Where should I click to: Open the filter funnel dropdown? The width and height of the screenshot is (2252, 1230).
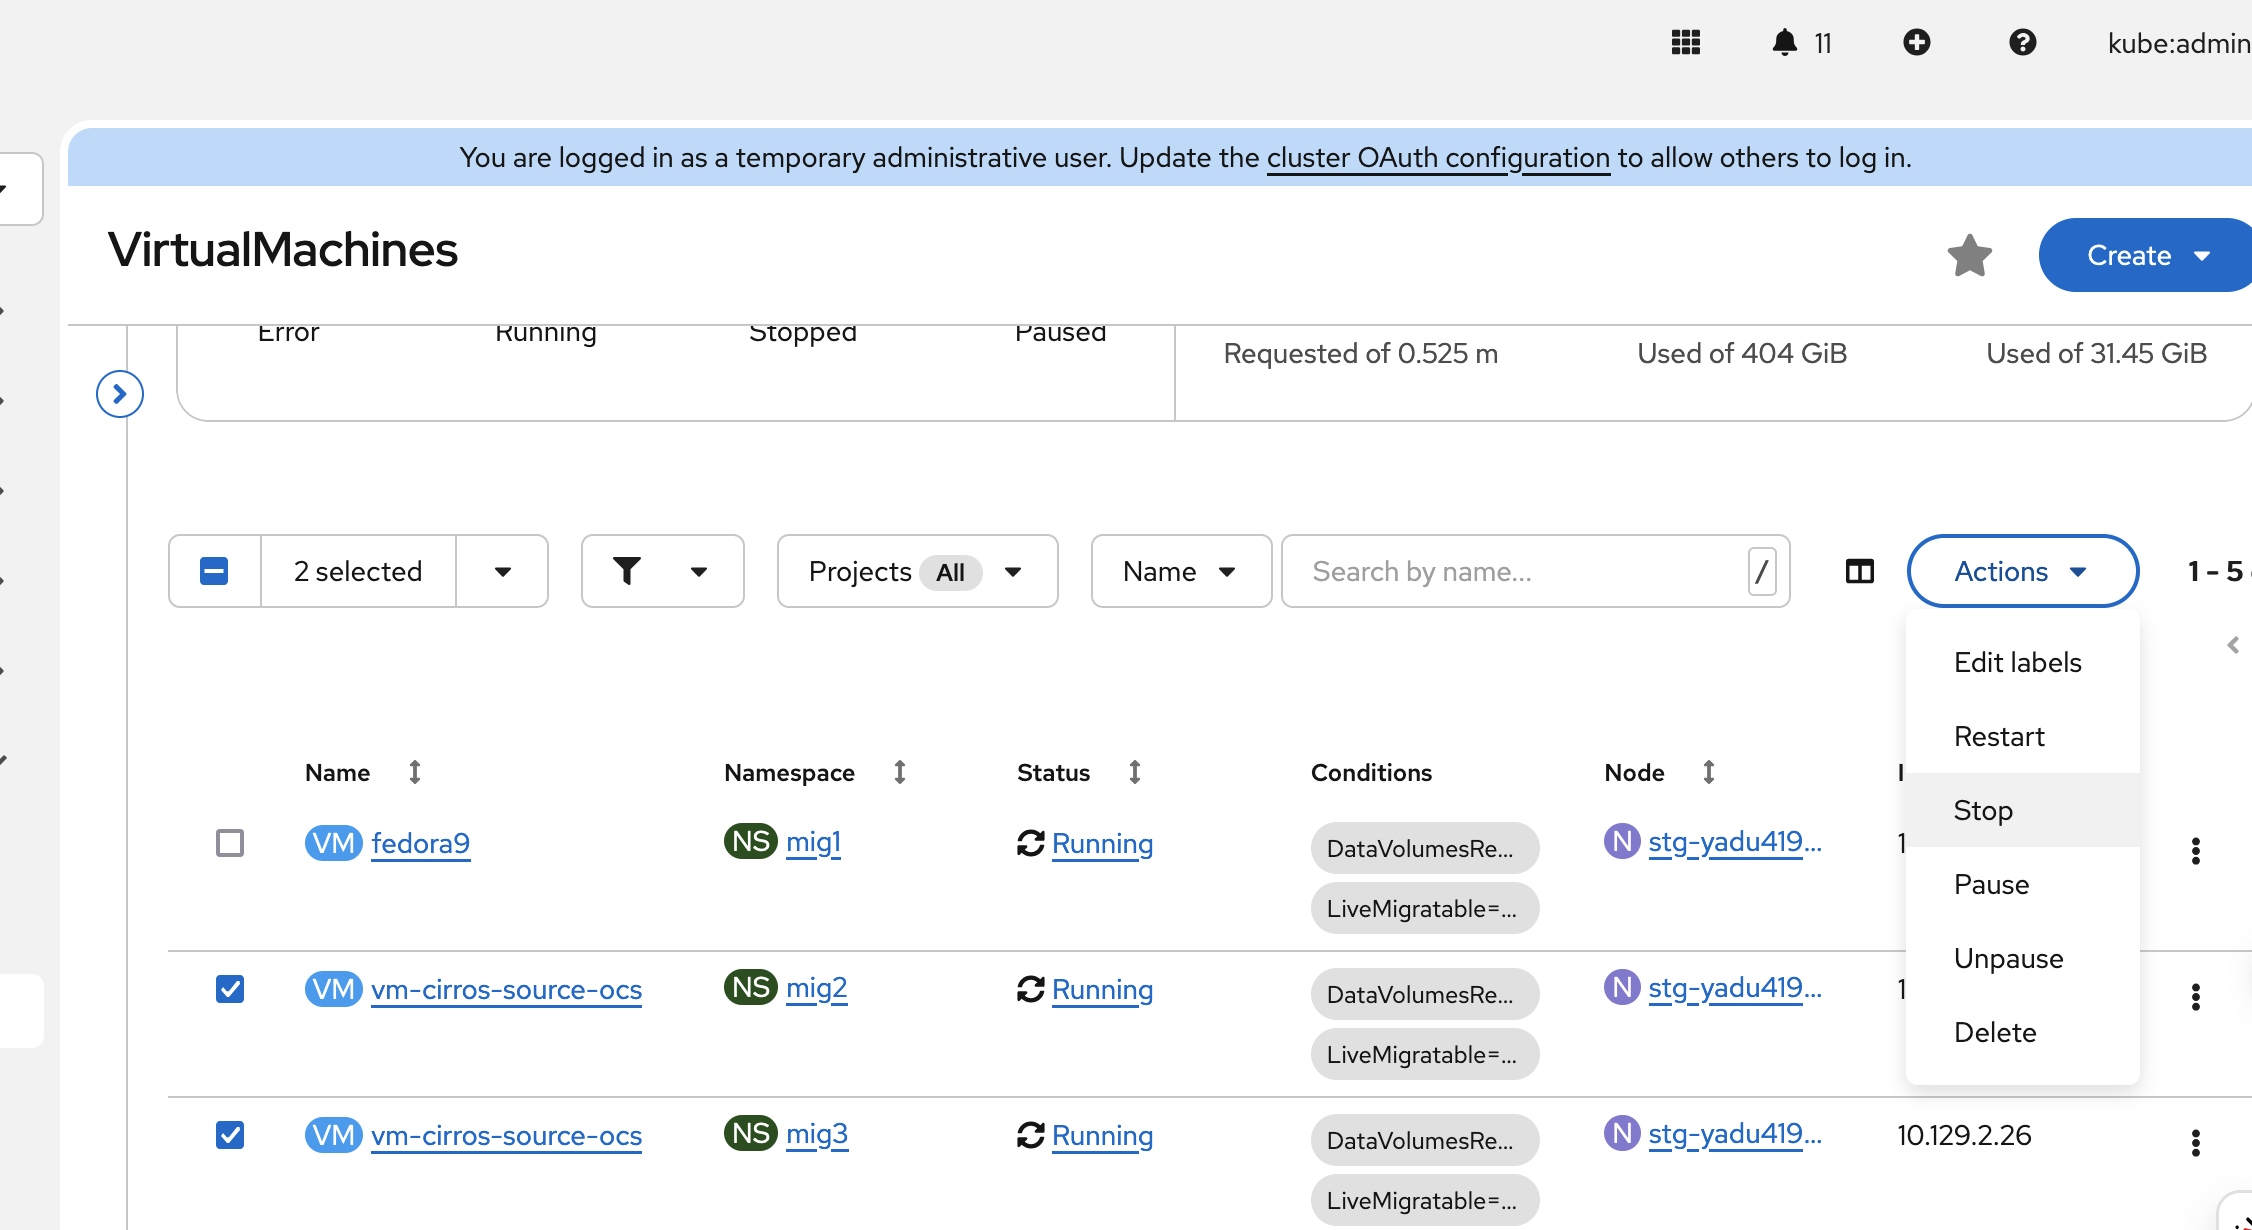[x=661, y=571]
